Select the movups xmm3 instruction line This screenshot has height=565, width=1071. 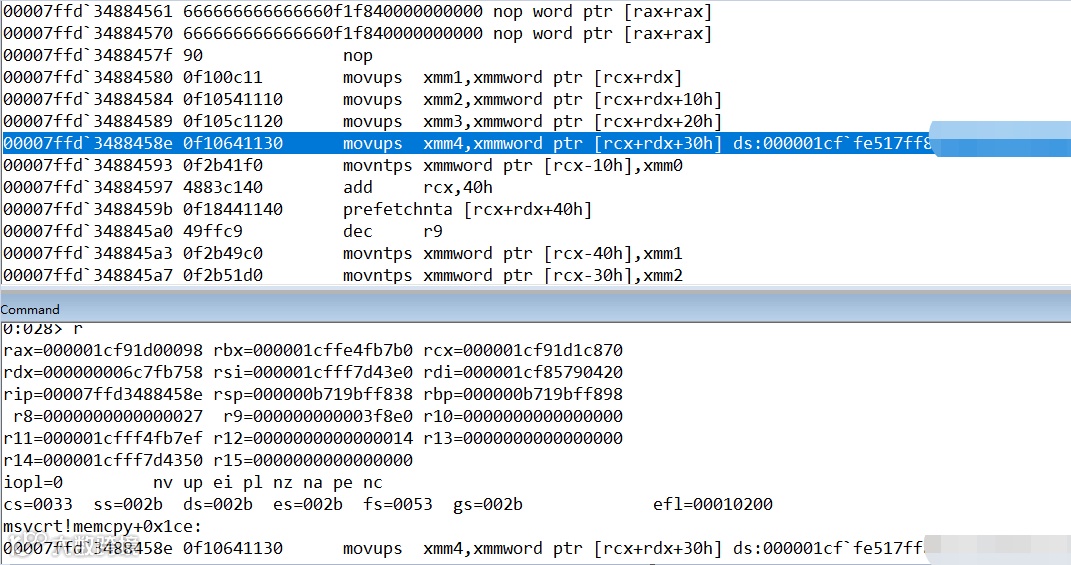tap(363, 121)
